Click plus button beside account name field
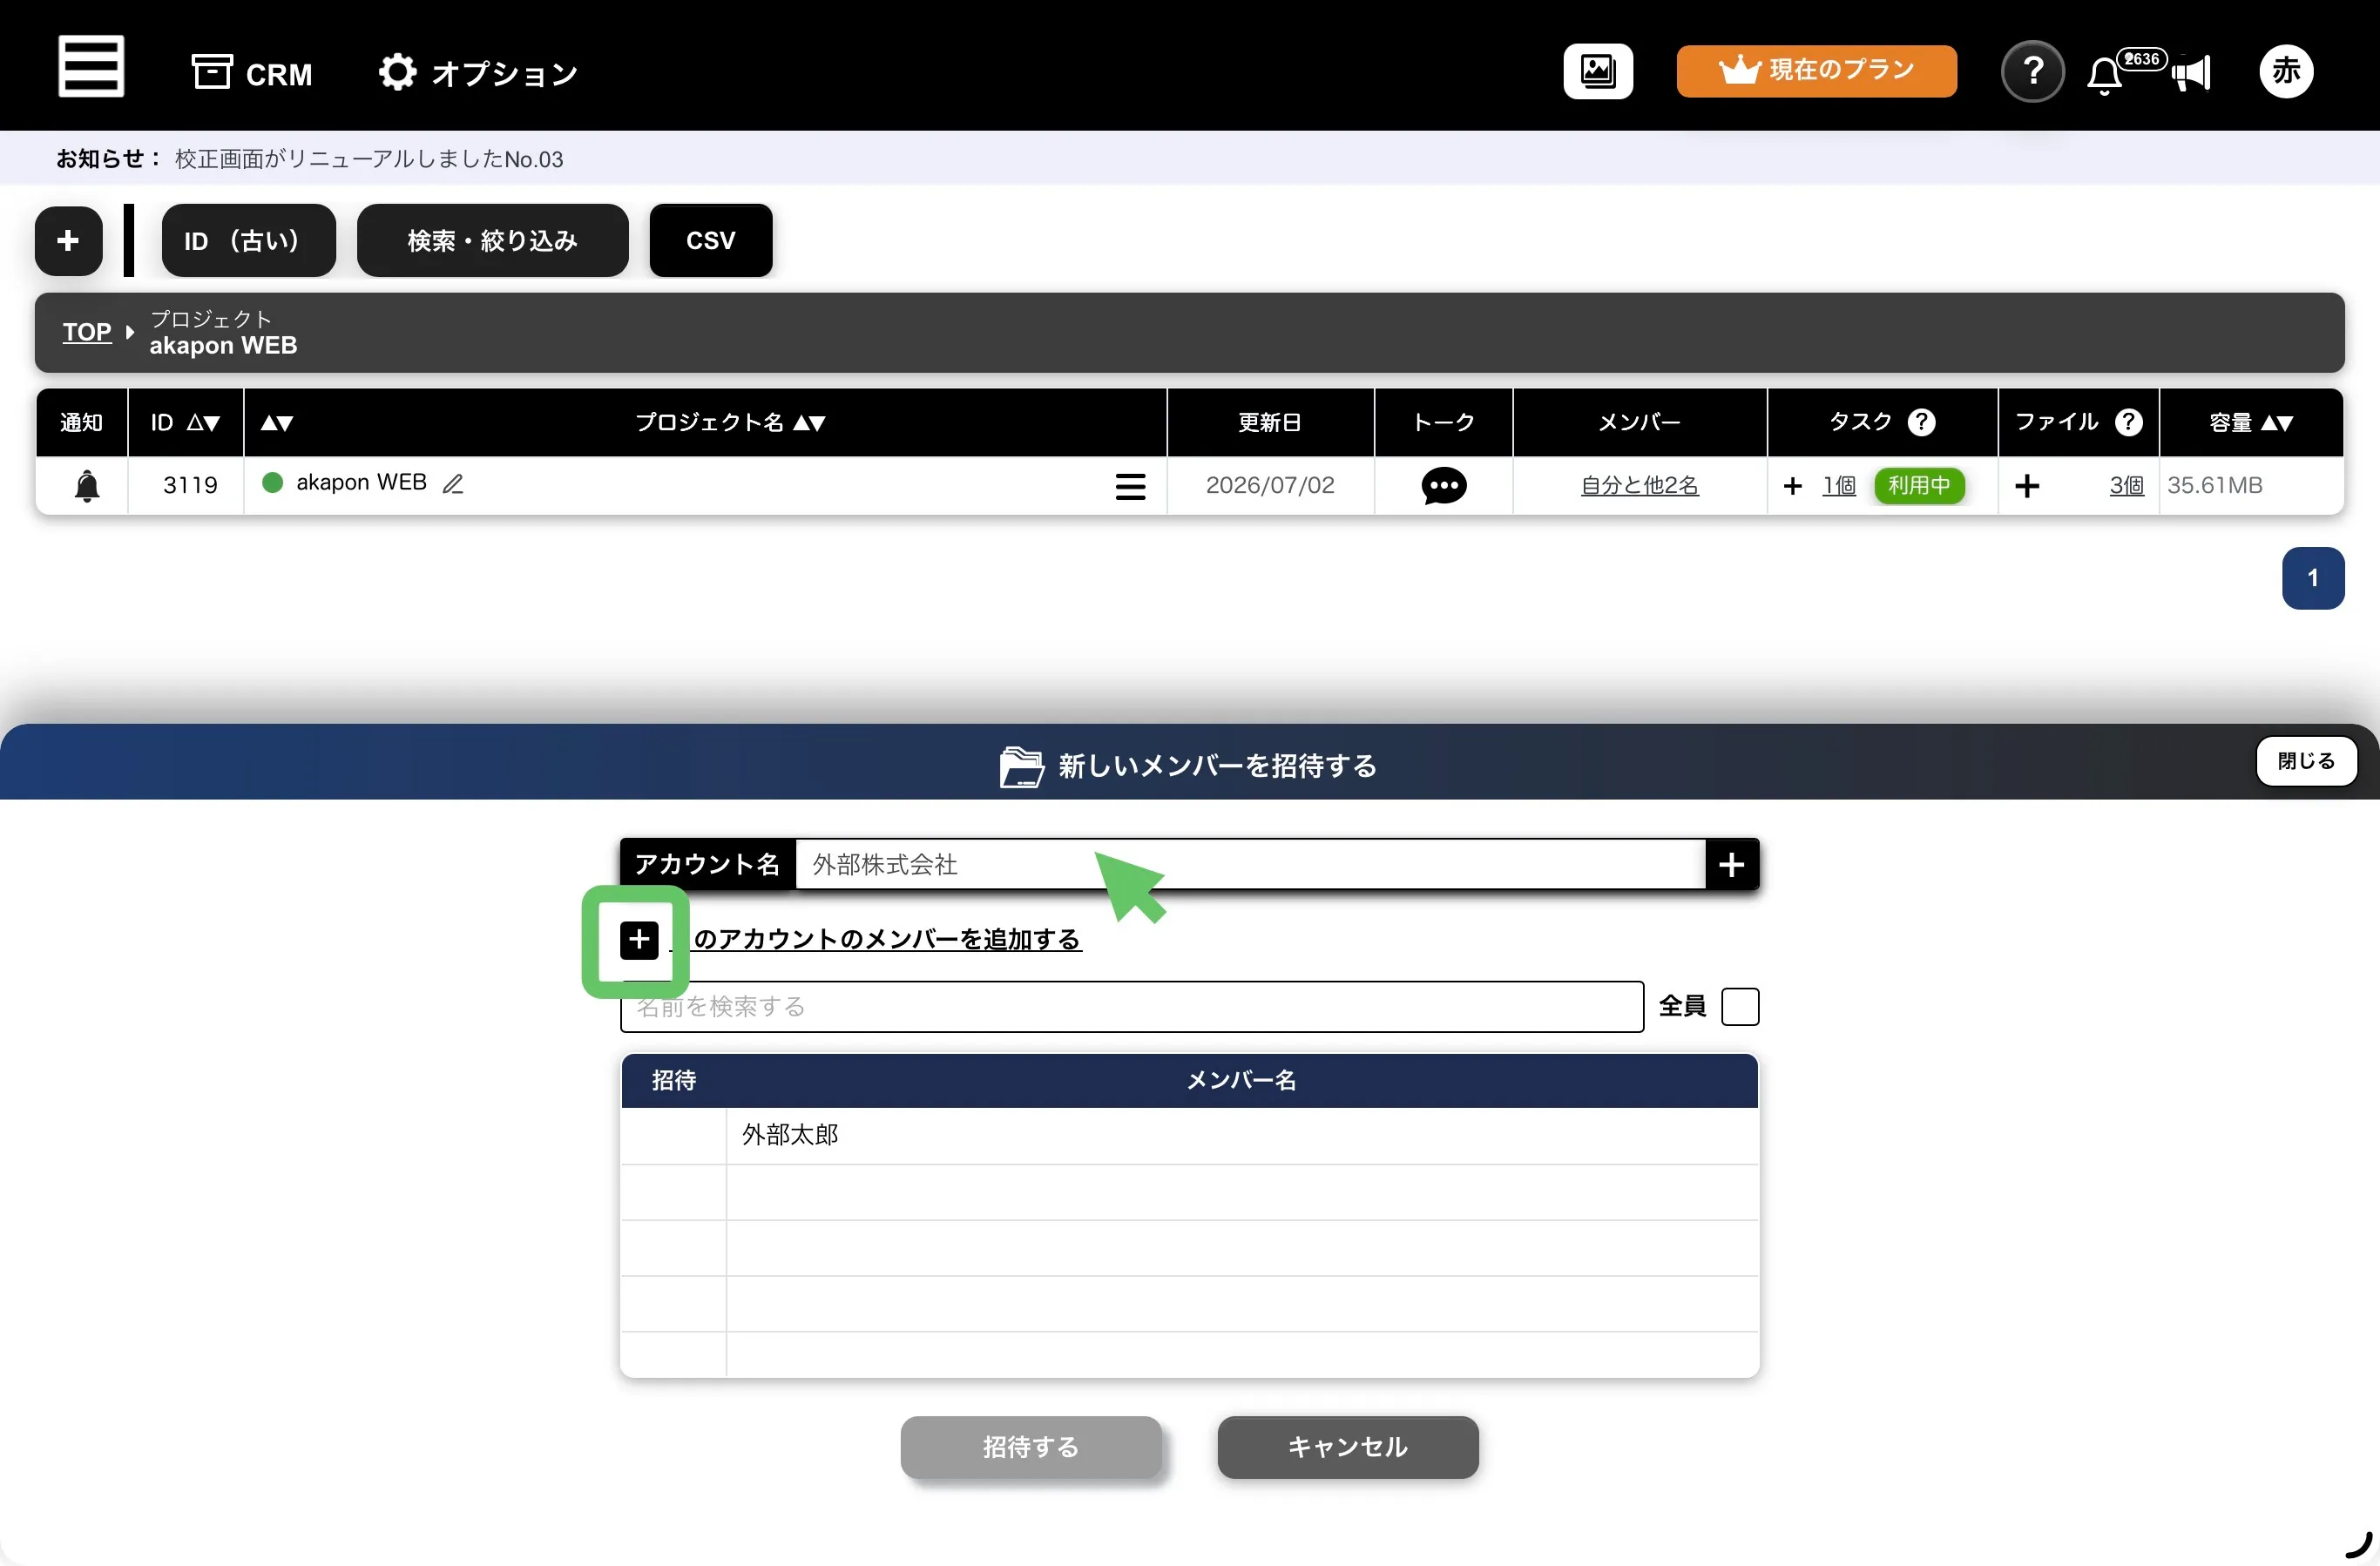The height and width of the screenshot is (1566, 2380). click(x=1731, y=864)
